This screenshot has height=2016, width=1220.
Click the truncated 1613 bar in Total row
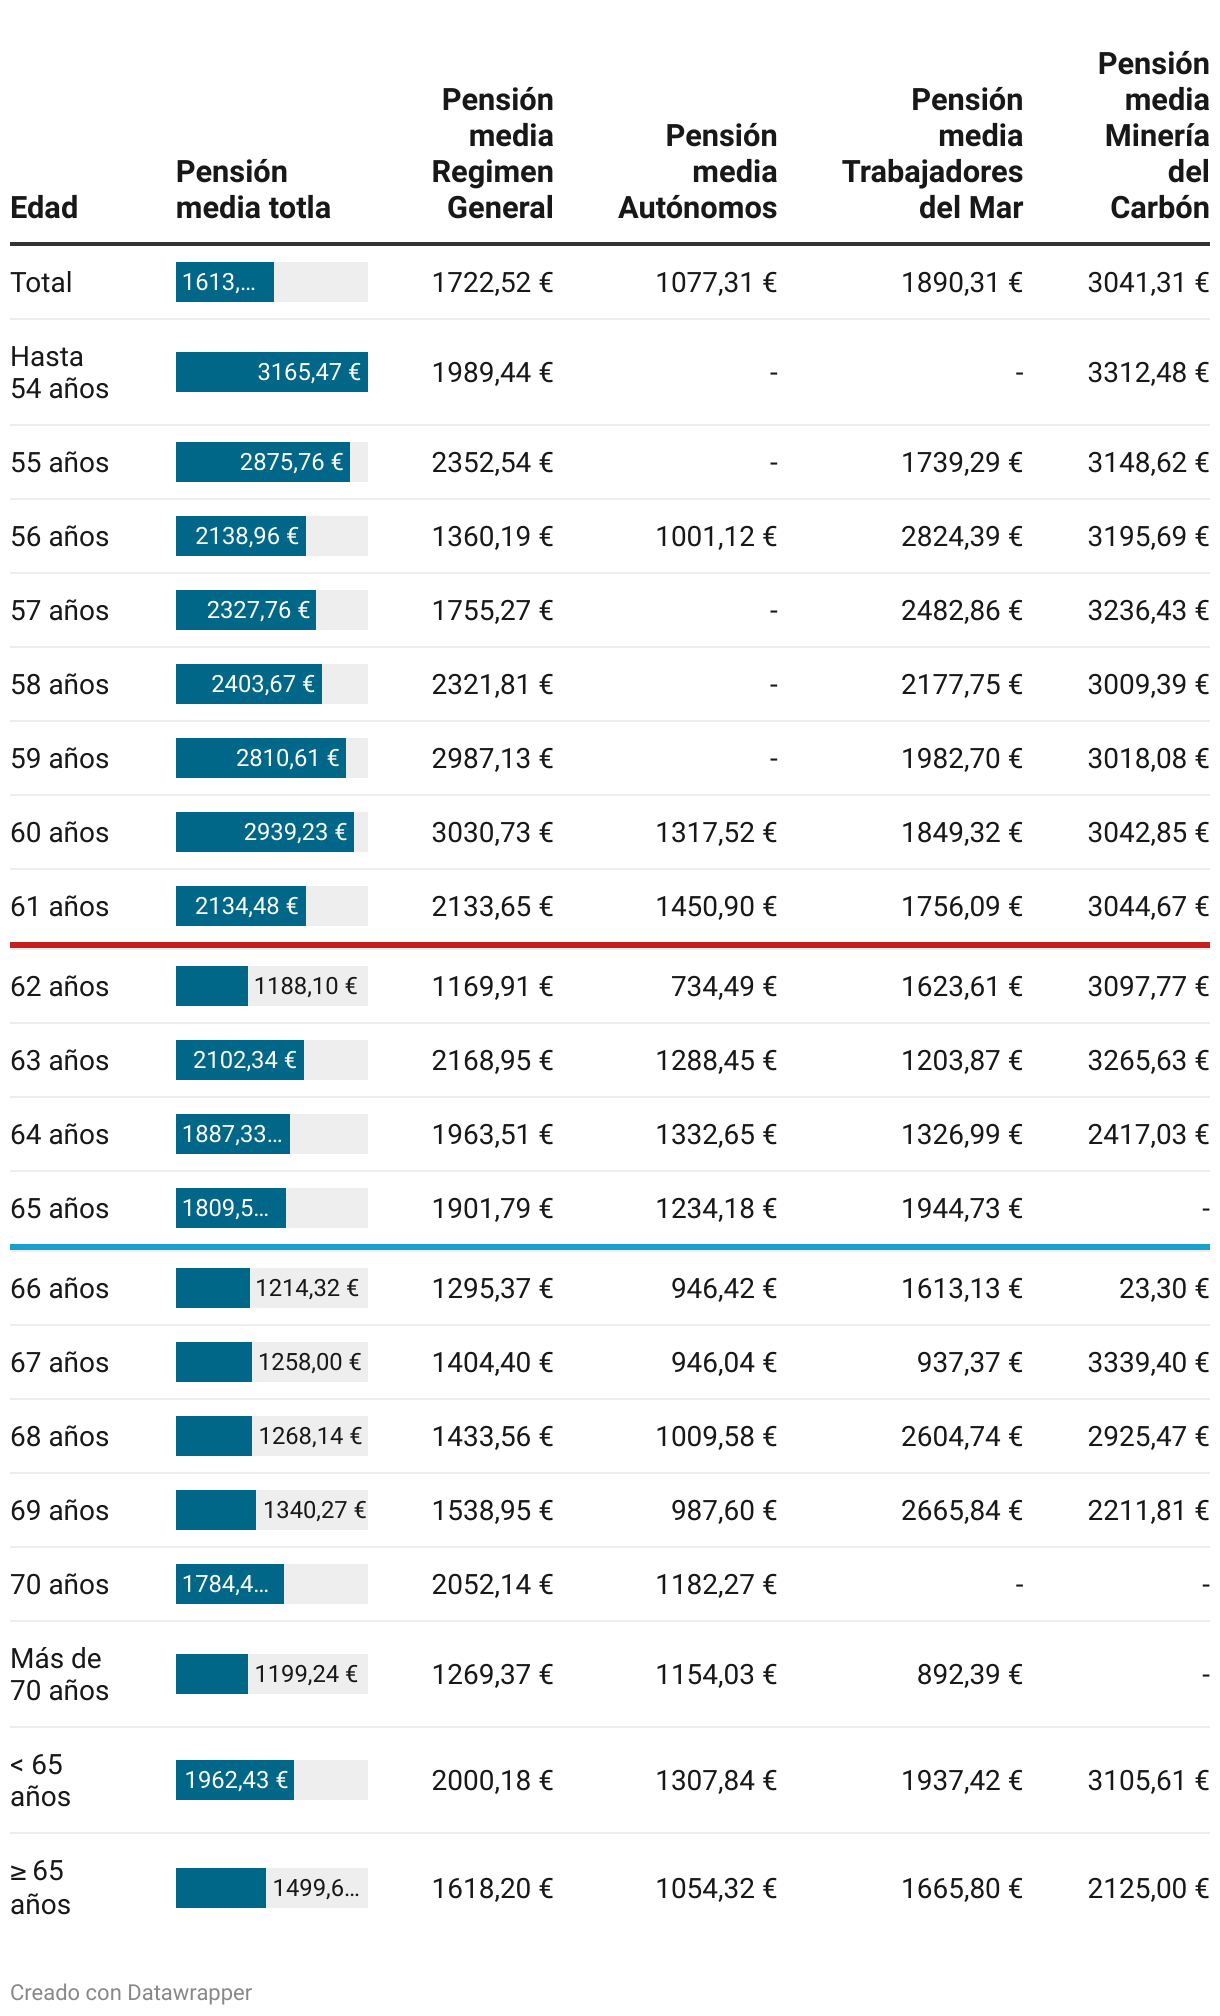pos(225,282)
